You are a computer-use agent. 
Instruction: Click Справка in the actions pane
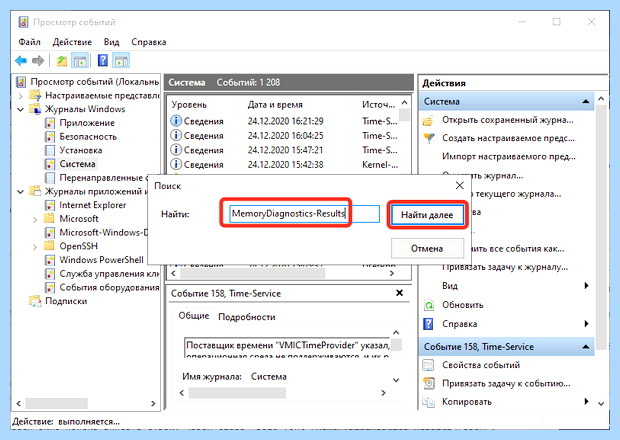459,324
